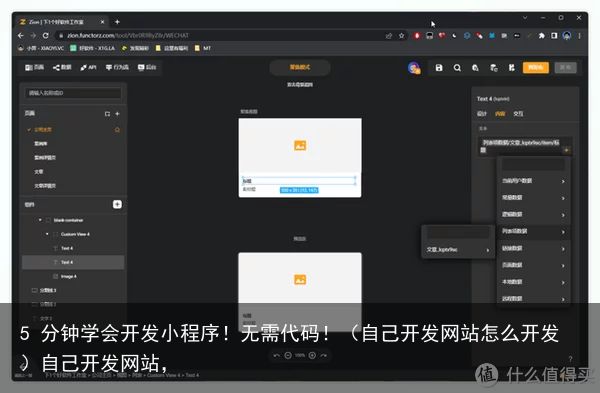Viewport: 600px width, 393px height.
Task: Click the save floppy-disk icon in the toolbar
Action: 439,68
